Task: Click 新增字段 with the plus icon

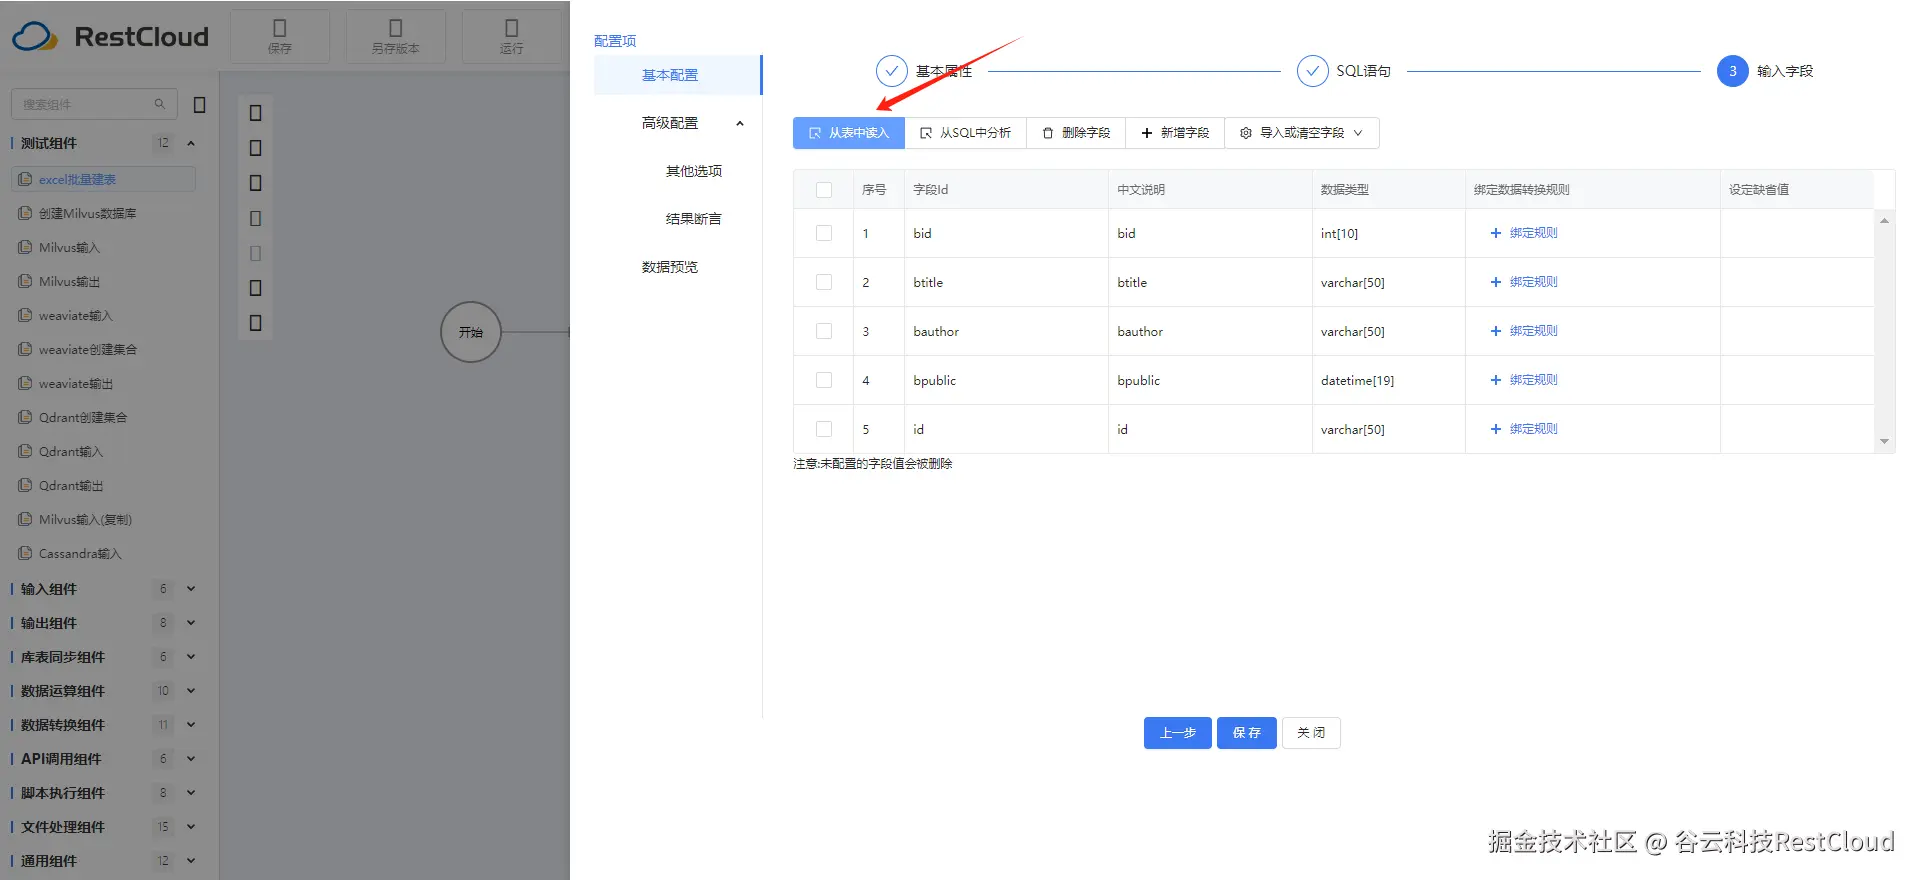Action: click(1175, 133)
